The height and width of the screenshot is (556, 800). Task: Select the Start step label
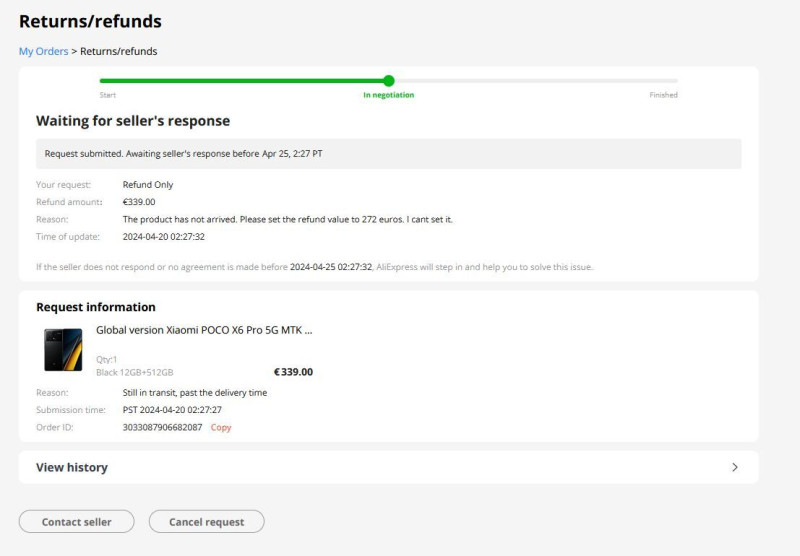(x=108, y=95)
